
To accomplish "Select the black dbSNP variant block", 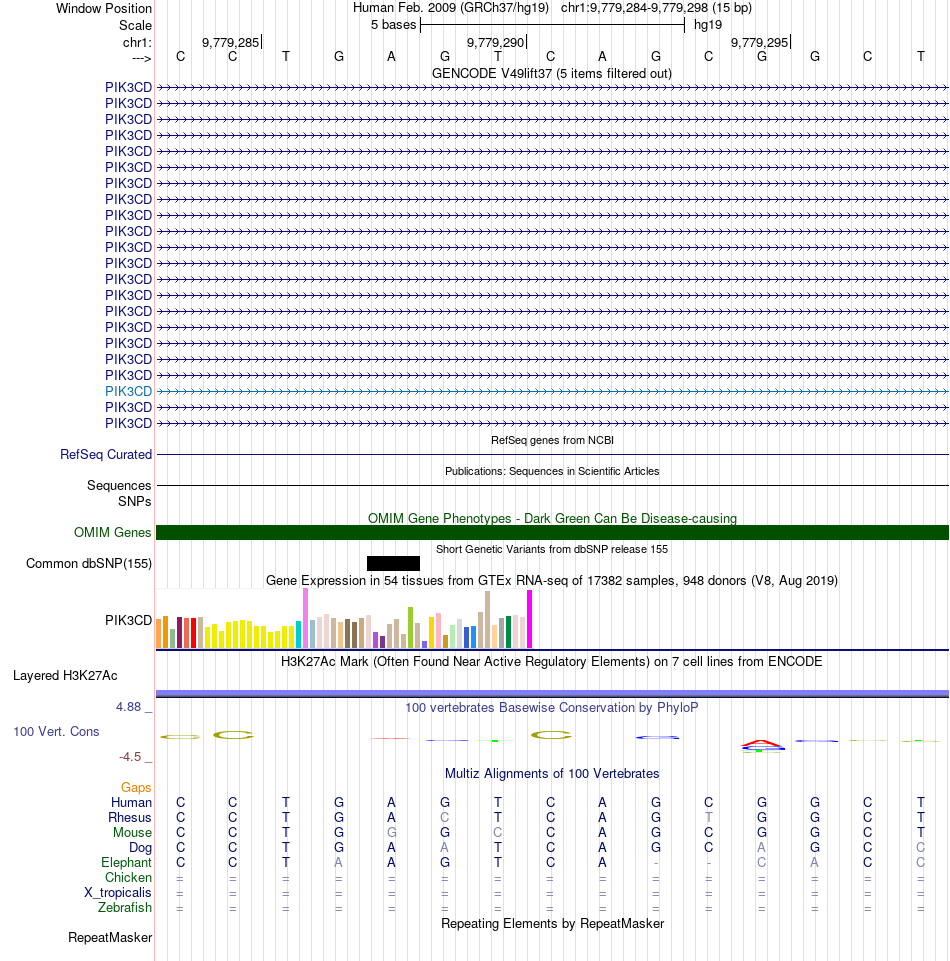I will 393,563.
